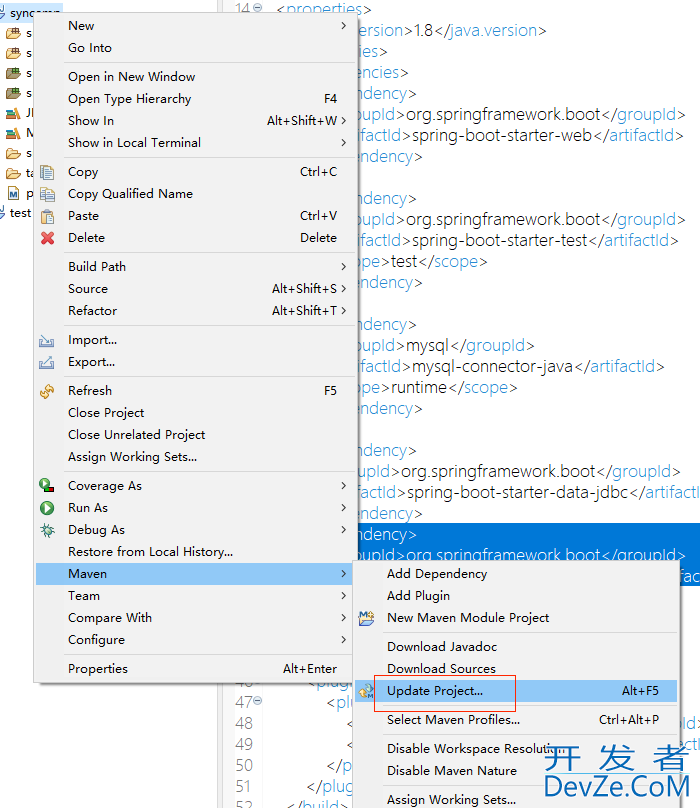This screenshot has height=808, width=700.
Task: Click Update Project... menu item
Action: [516, 691]
